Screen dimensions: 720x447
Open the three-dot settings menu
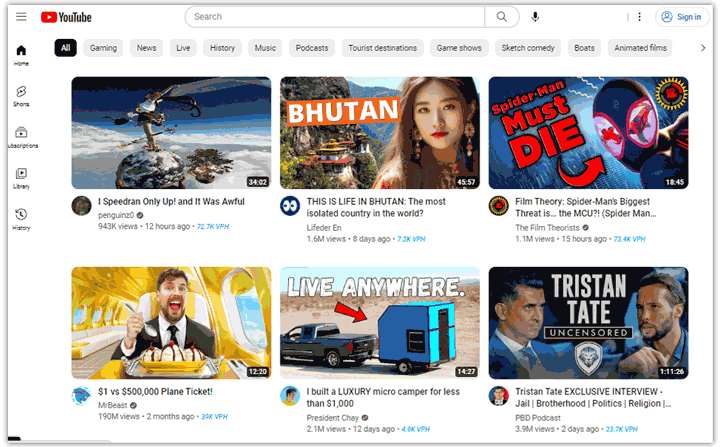[x=640, y=17]
